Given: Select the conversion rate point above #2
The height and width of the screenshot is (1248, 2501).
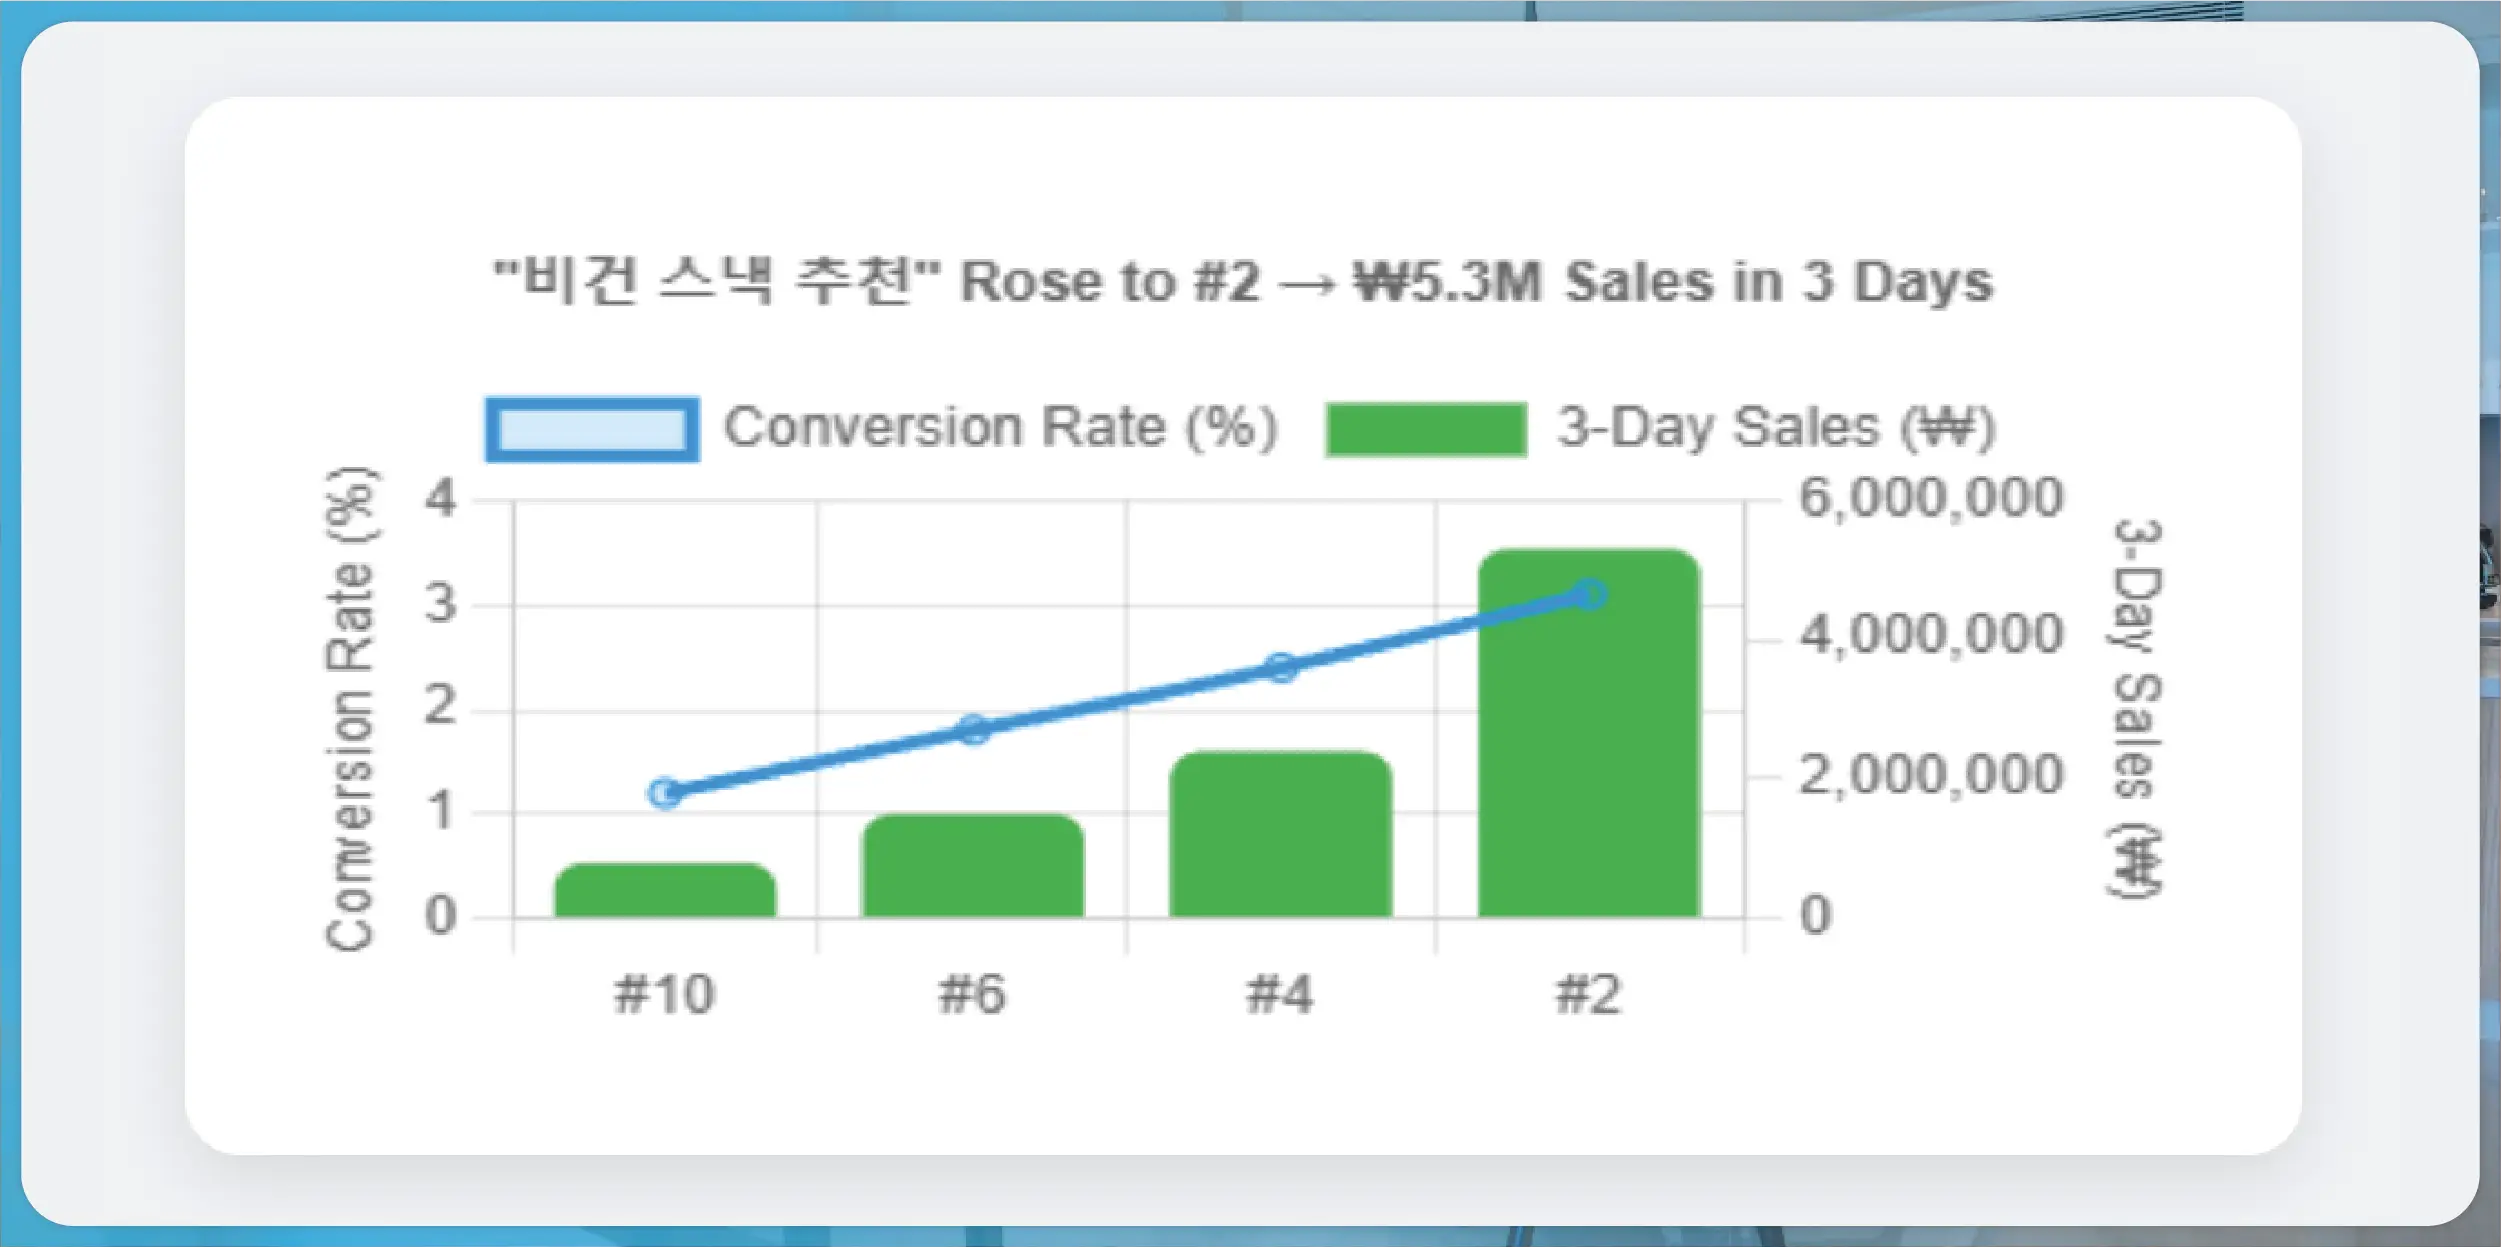Looking at the screenshot, I should pyautogui.click(x=1590, y=595).
